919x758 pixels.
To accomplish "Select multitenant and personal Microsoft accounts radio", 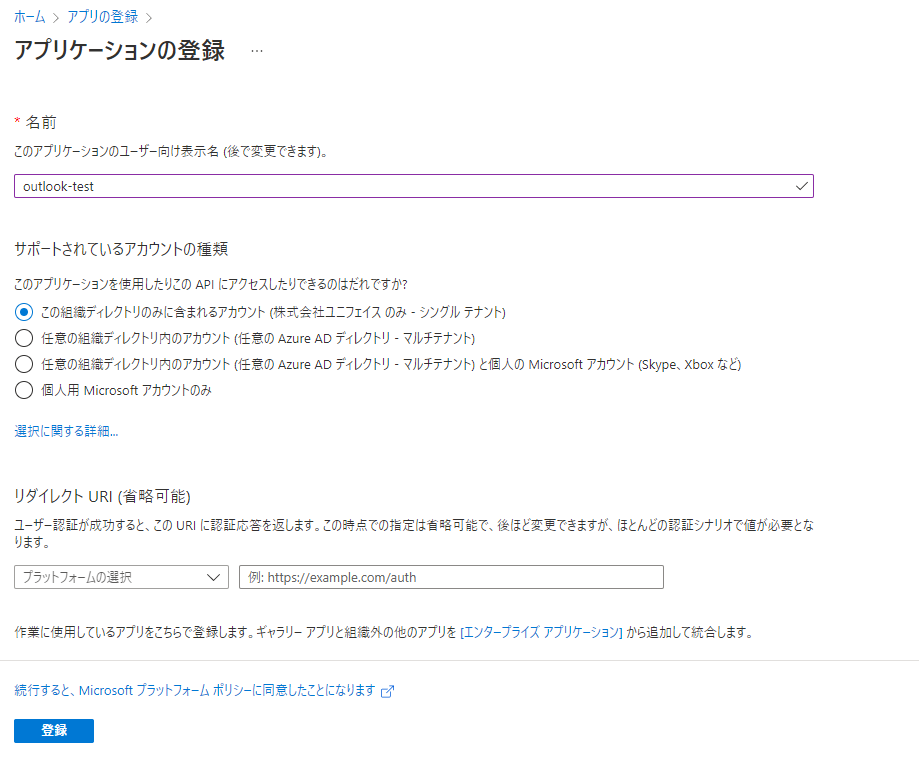I will 24,364.
